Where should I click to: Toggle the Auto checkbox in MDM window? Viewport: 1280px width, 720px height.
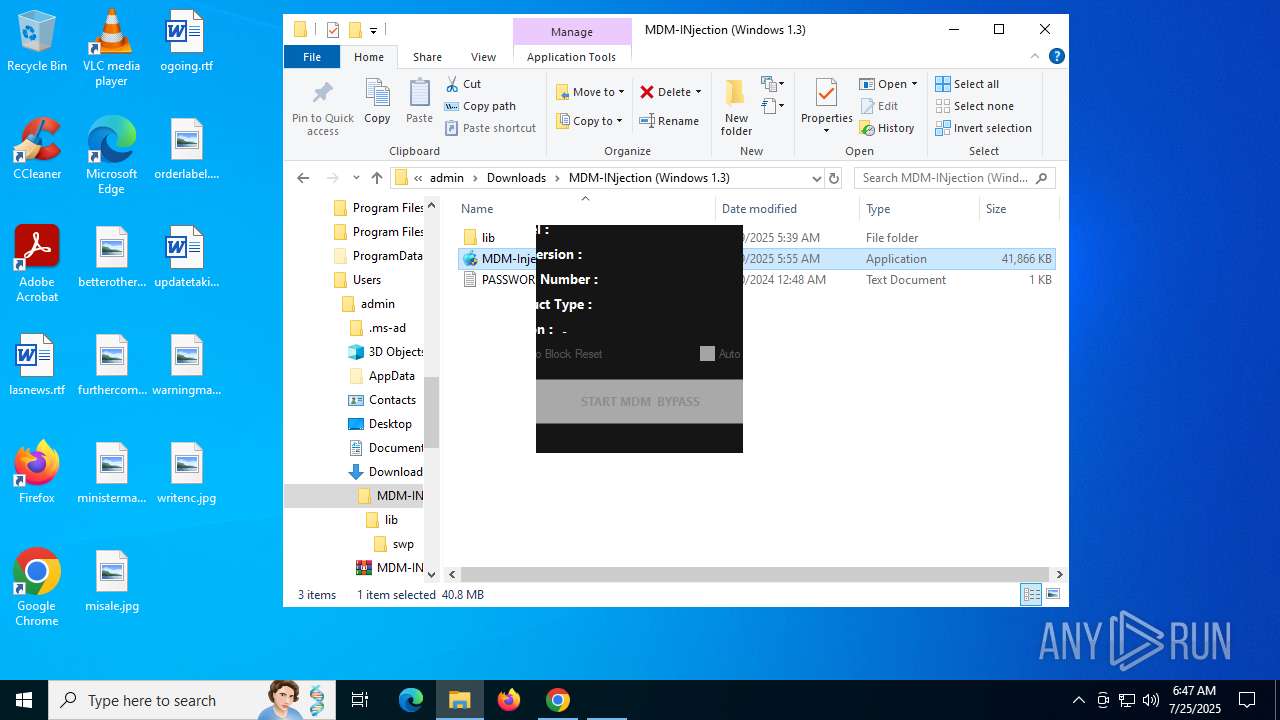tap(707, 354)
